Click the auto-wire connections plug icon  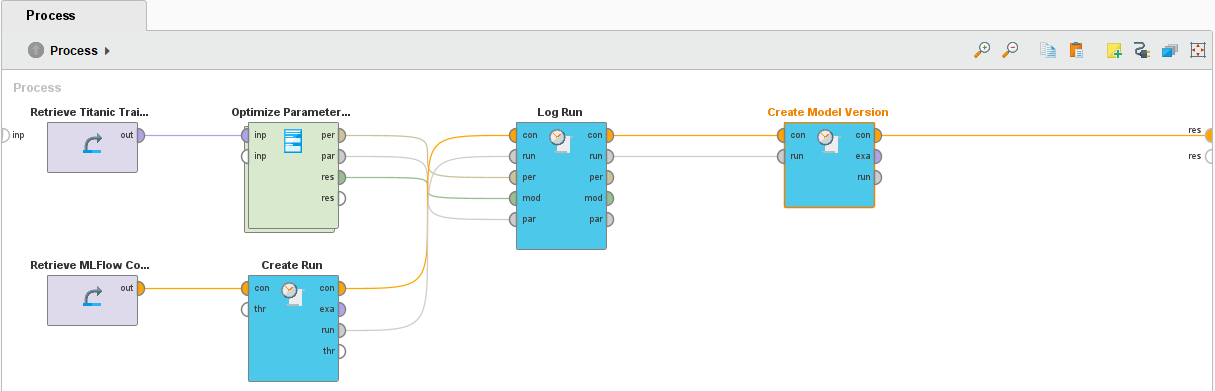tap(1142, 50)
